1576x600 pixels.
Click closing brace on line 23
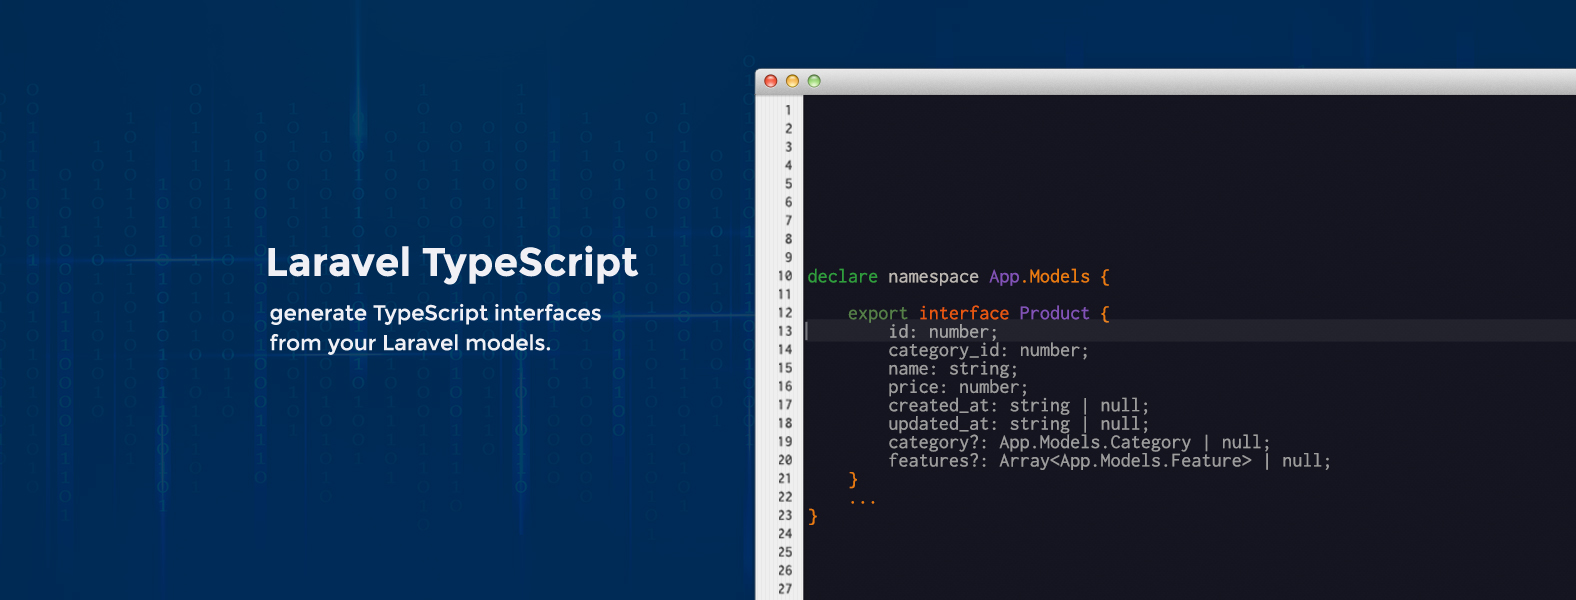813,517
